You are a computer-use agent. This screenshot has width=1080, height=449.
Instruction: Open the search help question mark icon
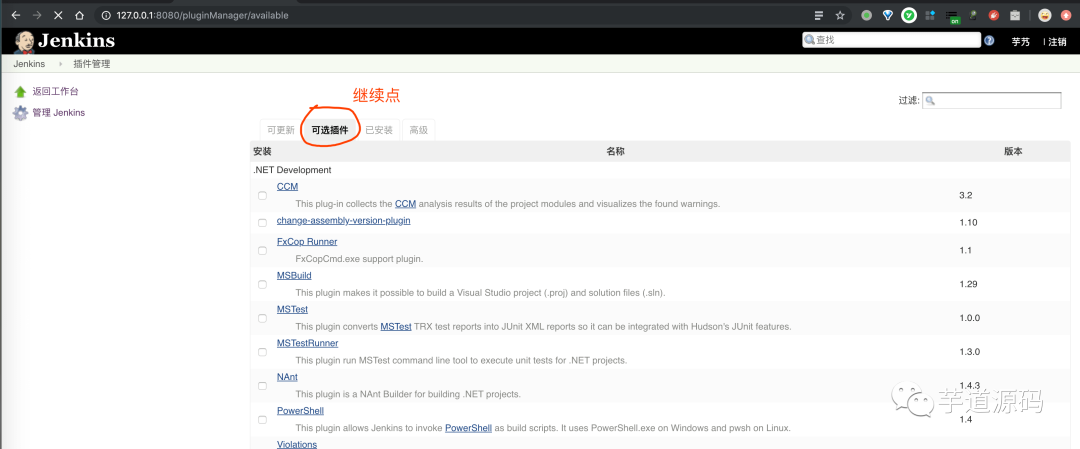point(989,41)
